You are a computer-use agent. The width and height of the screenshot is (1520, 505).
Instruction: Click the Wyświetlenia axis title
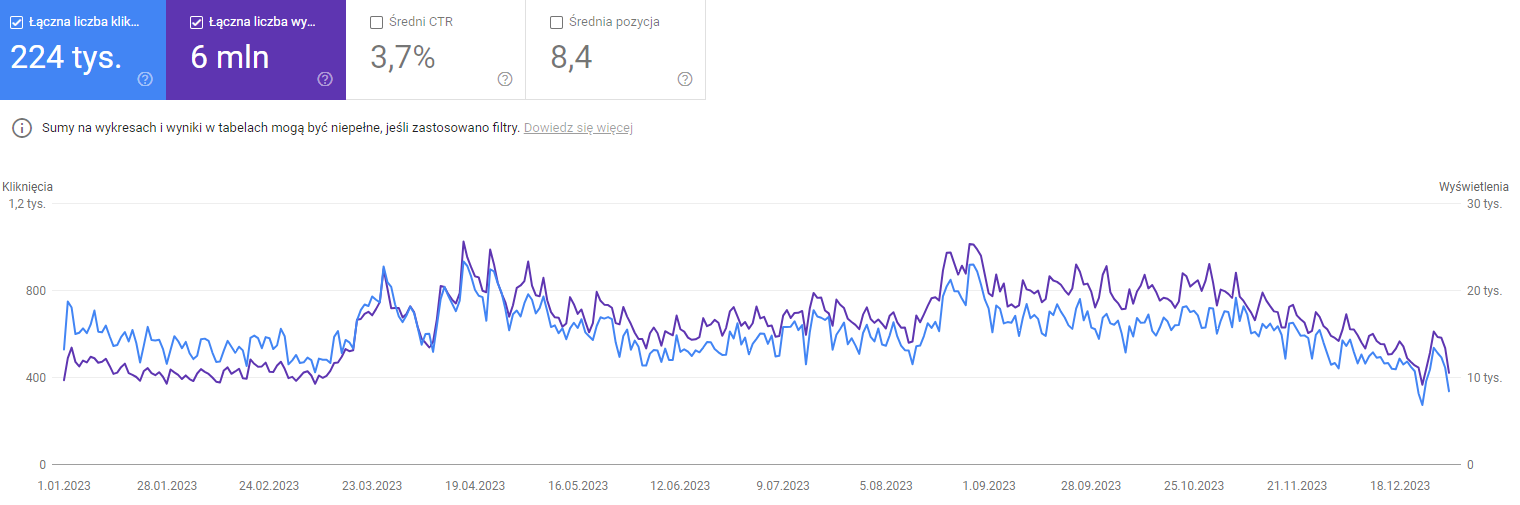(1473, 187)
